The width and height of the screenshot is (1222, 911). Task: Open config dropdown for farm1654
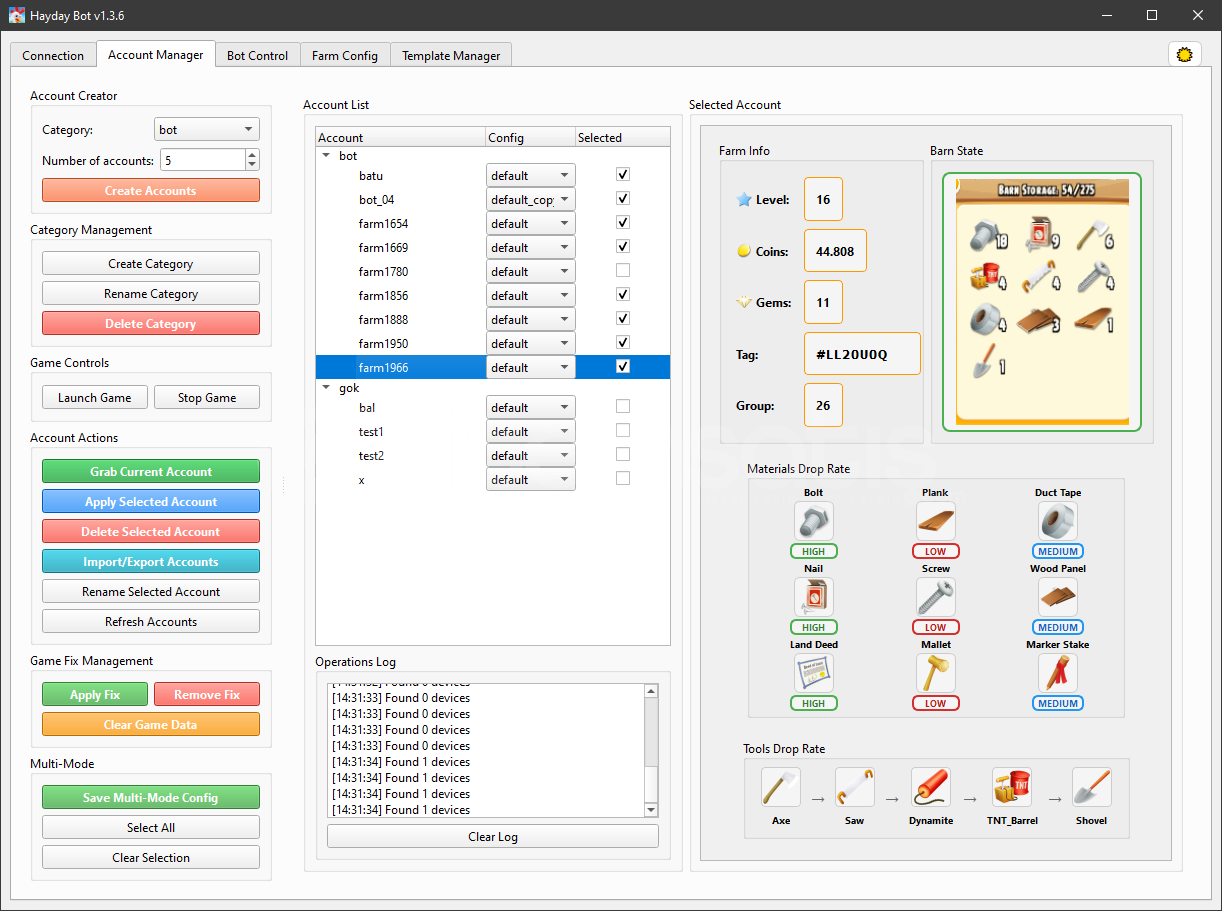coord(531,224)
